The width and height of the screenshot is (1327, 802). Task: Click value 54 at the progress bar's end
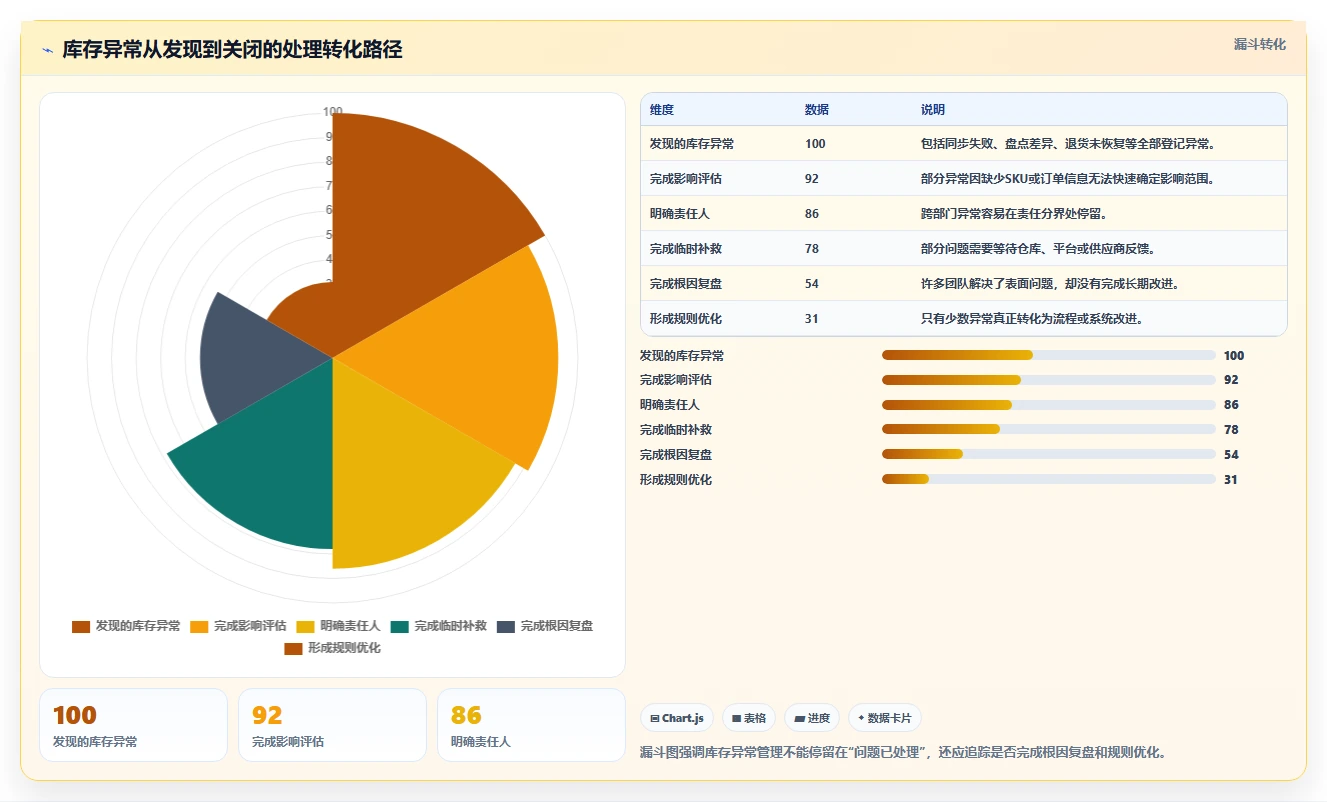pyautogui.click(x=1231, y=455)
